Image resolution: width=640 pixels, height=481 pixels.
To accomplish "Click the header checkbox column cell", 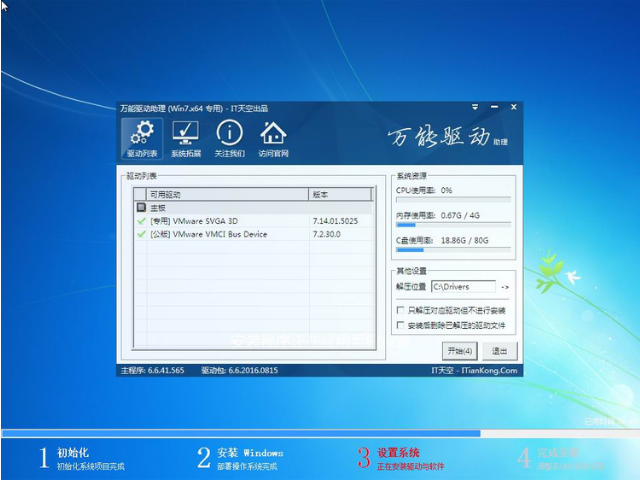I will (140, 194).
